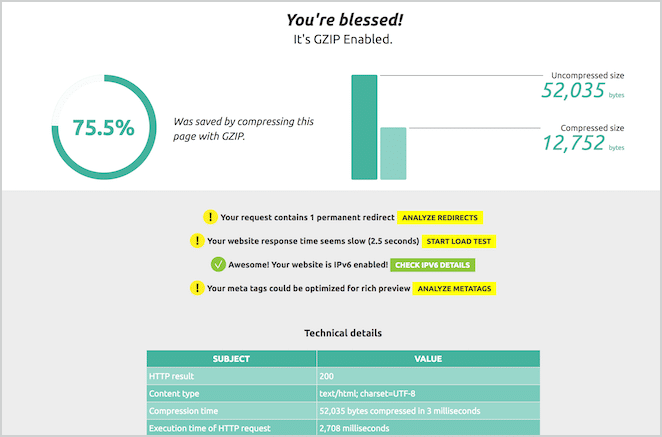Click the warning icon beside meta tags message
The image size is (662, 437).
197,288
